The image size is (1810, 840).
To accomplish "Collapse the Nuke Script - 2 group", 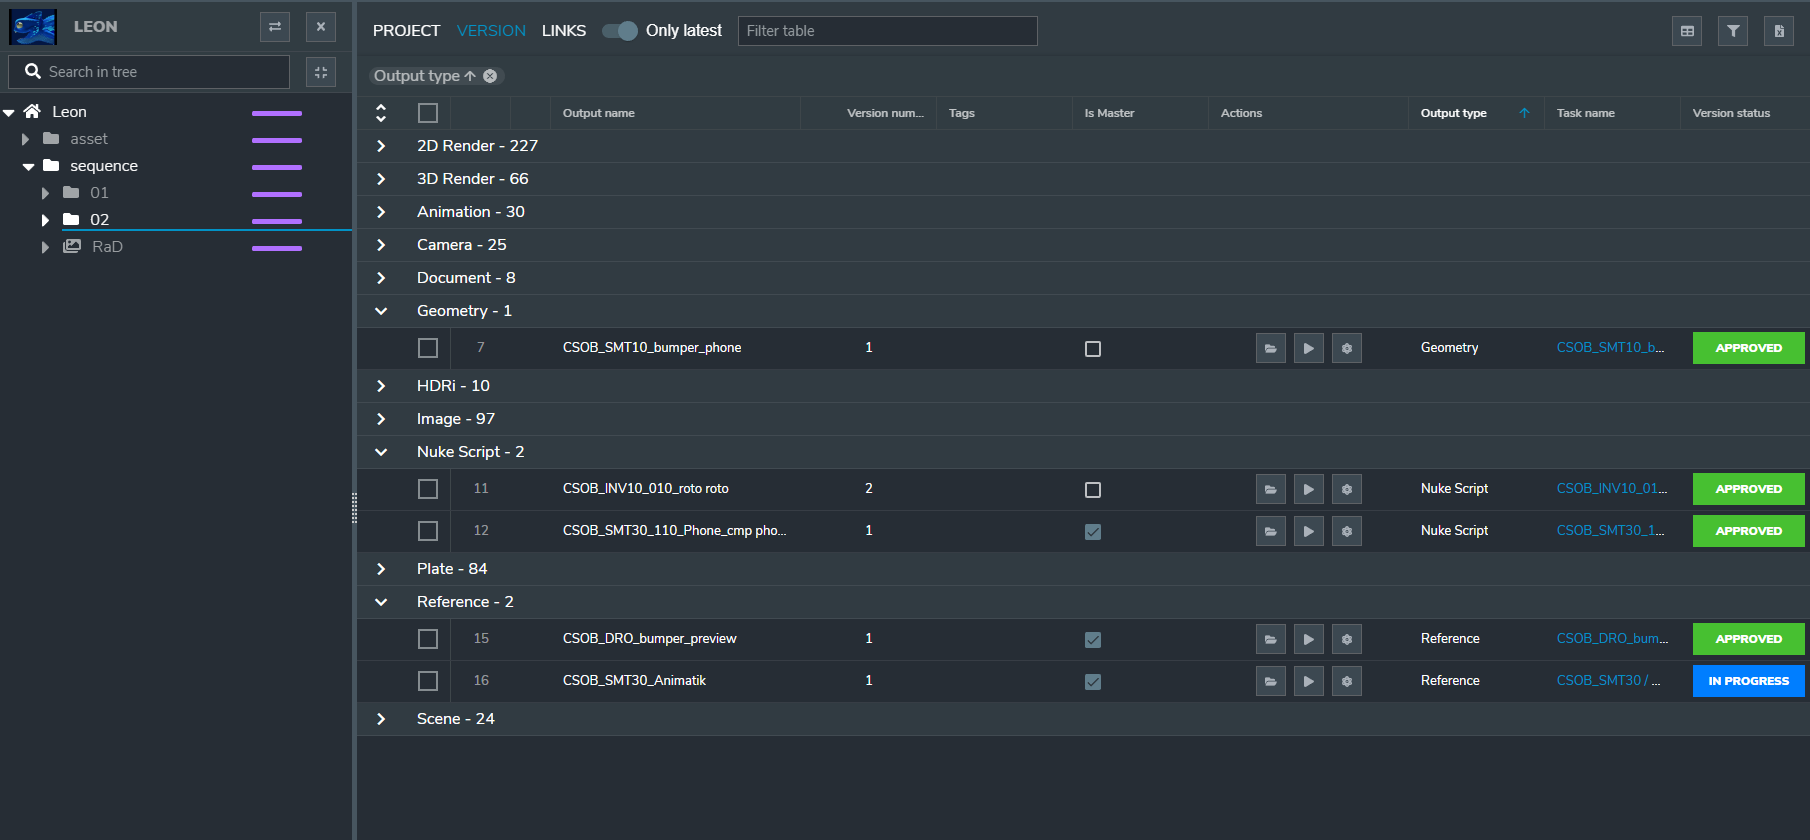I will click(x=381, y=452).
